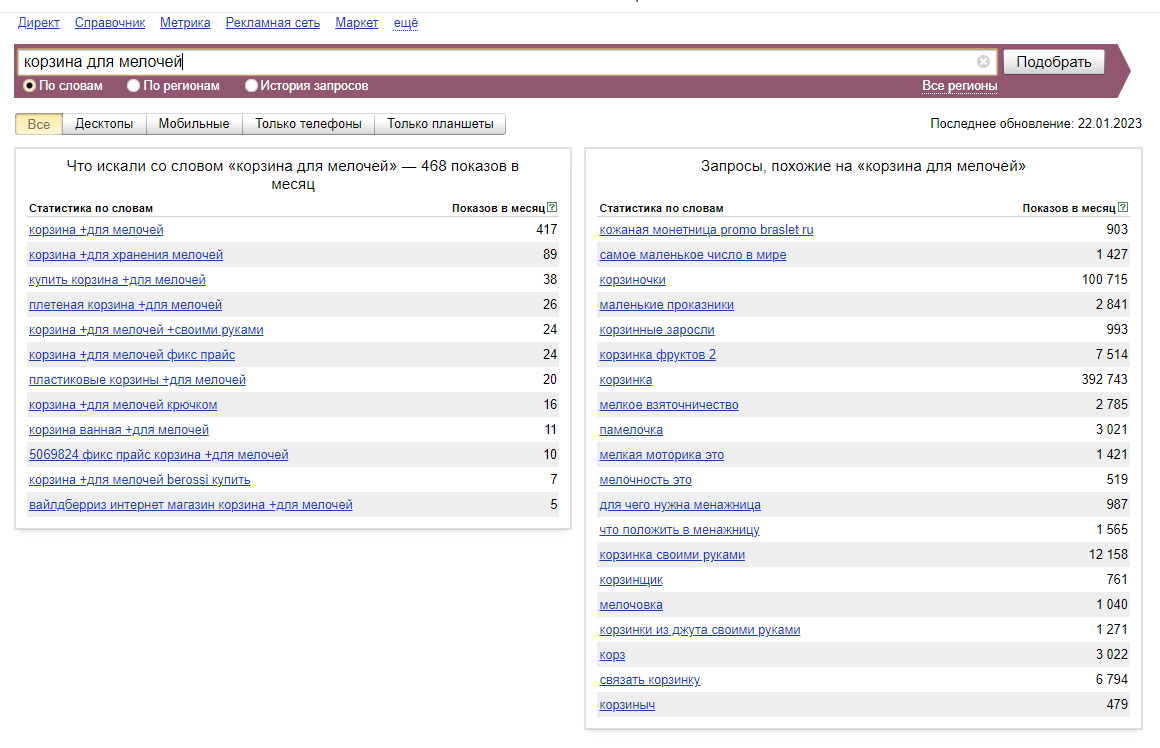This screenshot has height=748, width=1160.
Task: Open query 'купить корзина +для мелочей'
Action: click(x=117, y=280)
